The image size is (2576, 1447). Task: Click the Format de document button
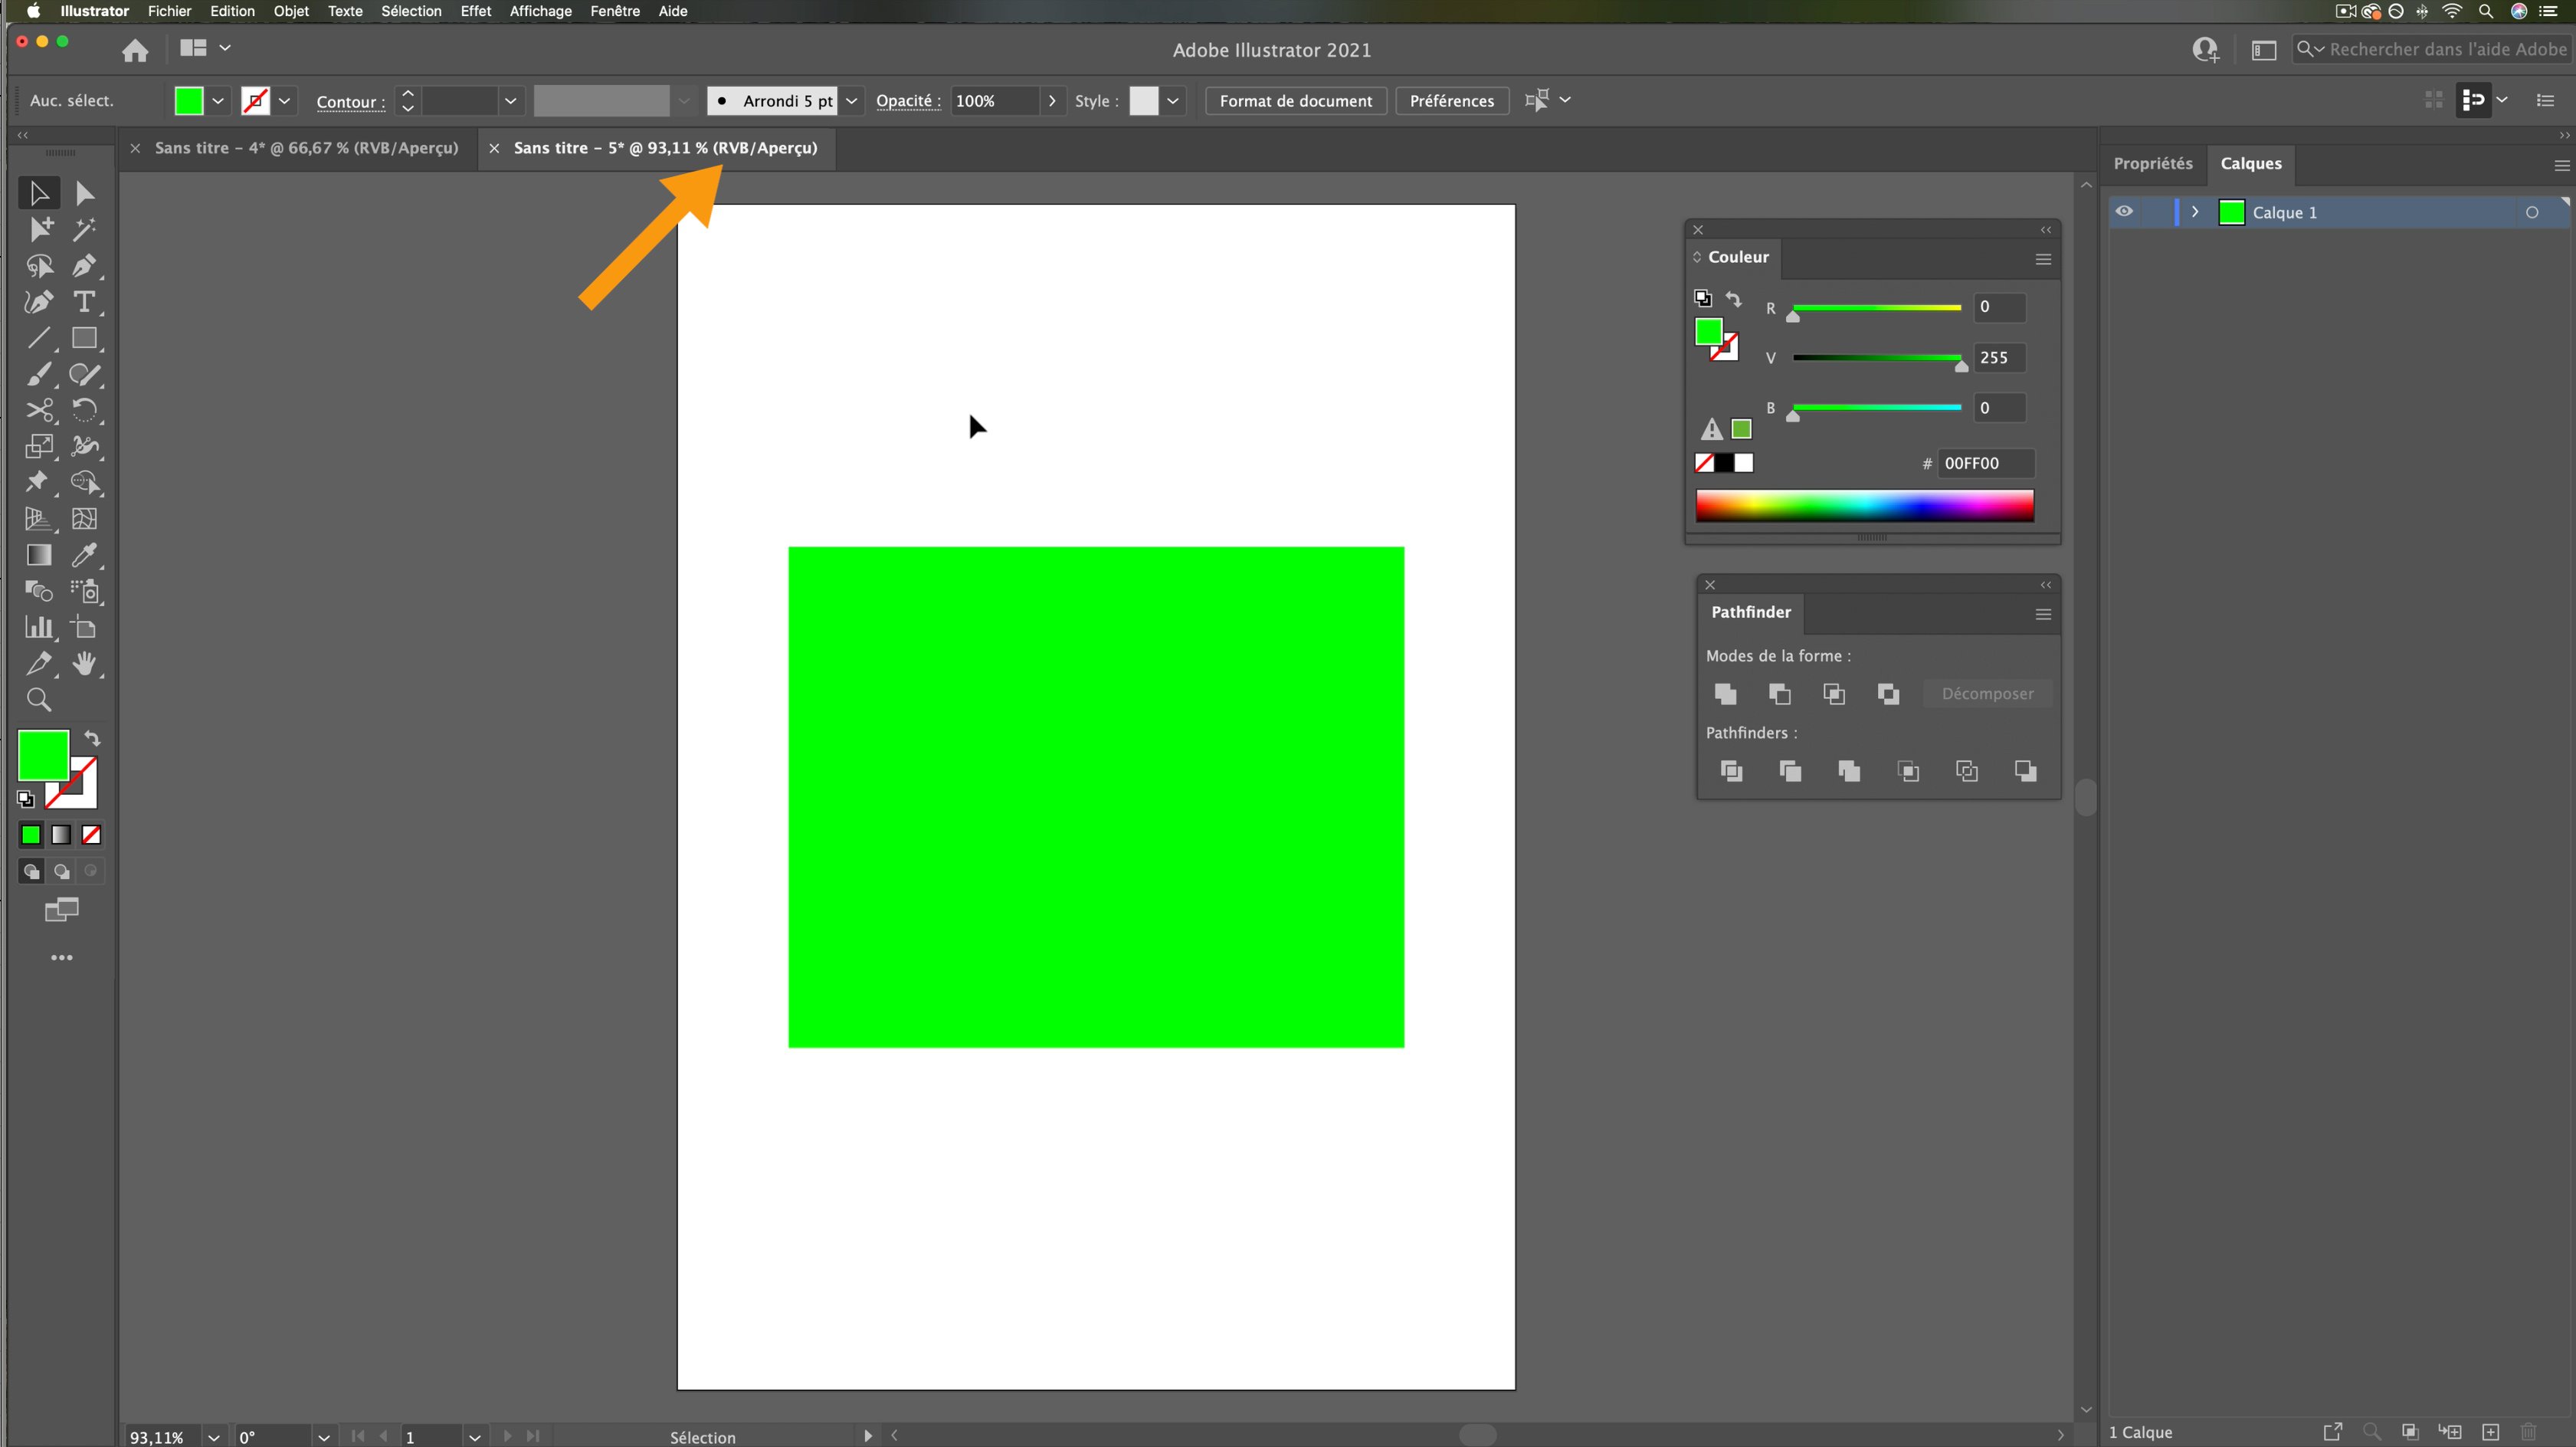tap(1295, 101)
